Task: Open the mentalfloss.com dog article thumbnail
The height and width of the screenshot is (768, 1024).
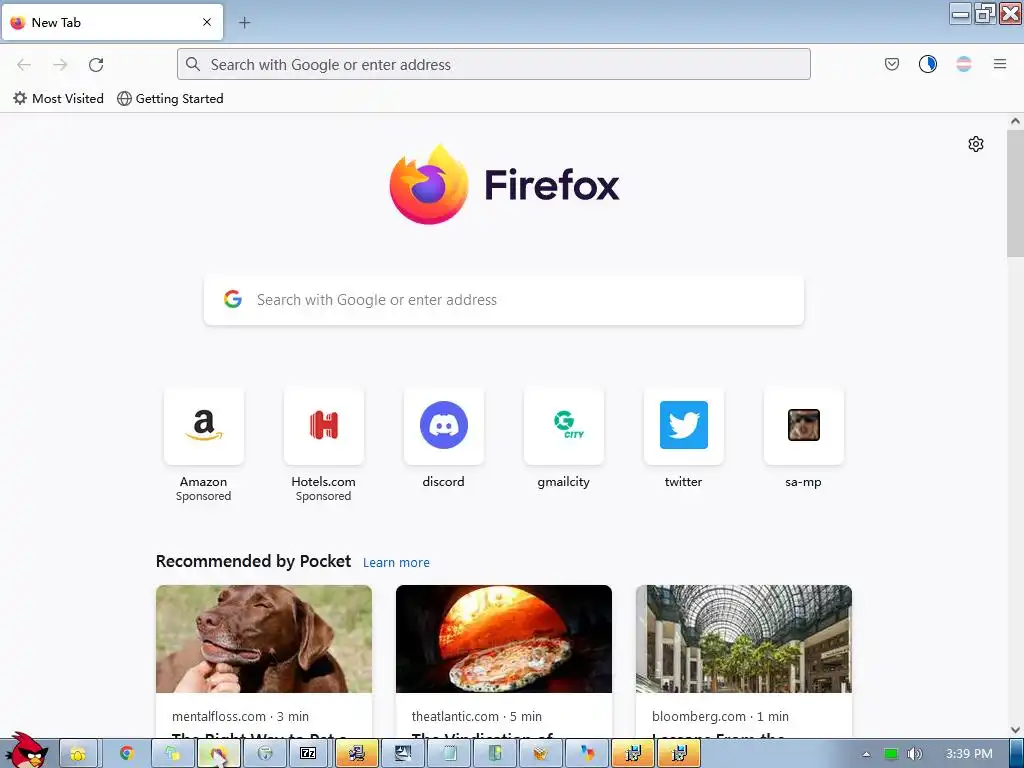Action: [264, 639]
